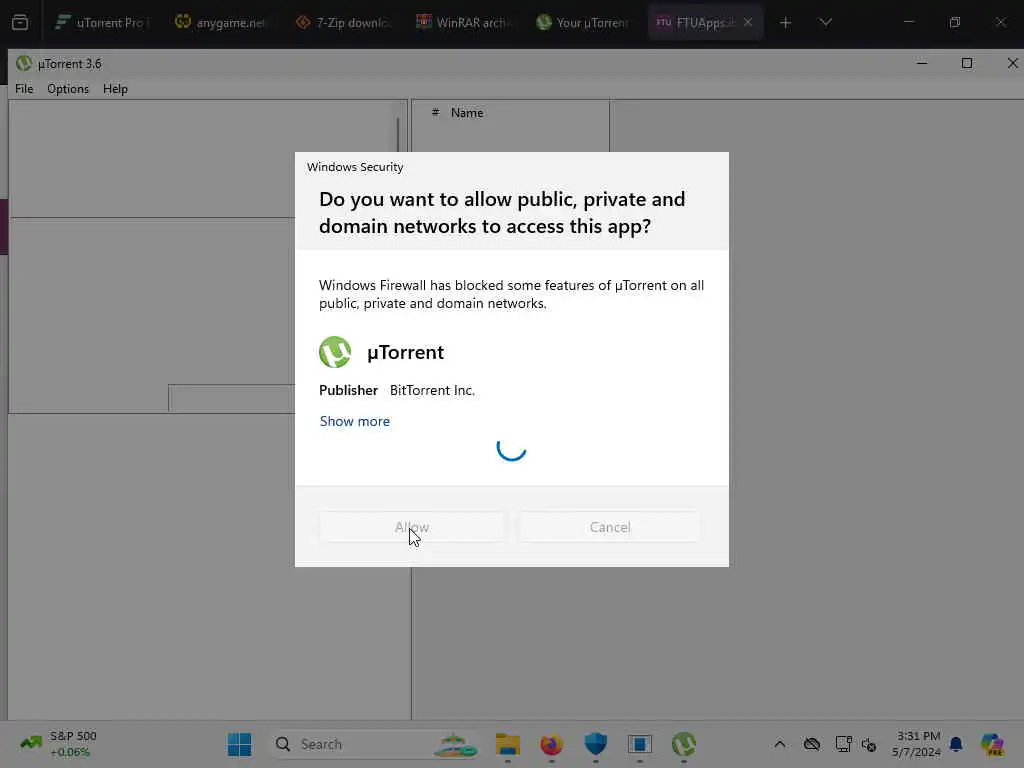Close the FTUApps browser tab

(748, 22)
